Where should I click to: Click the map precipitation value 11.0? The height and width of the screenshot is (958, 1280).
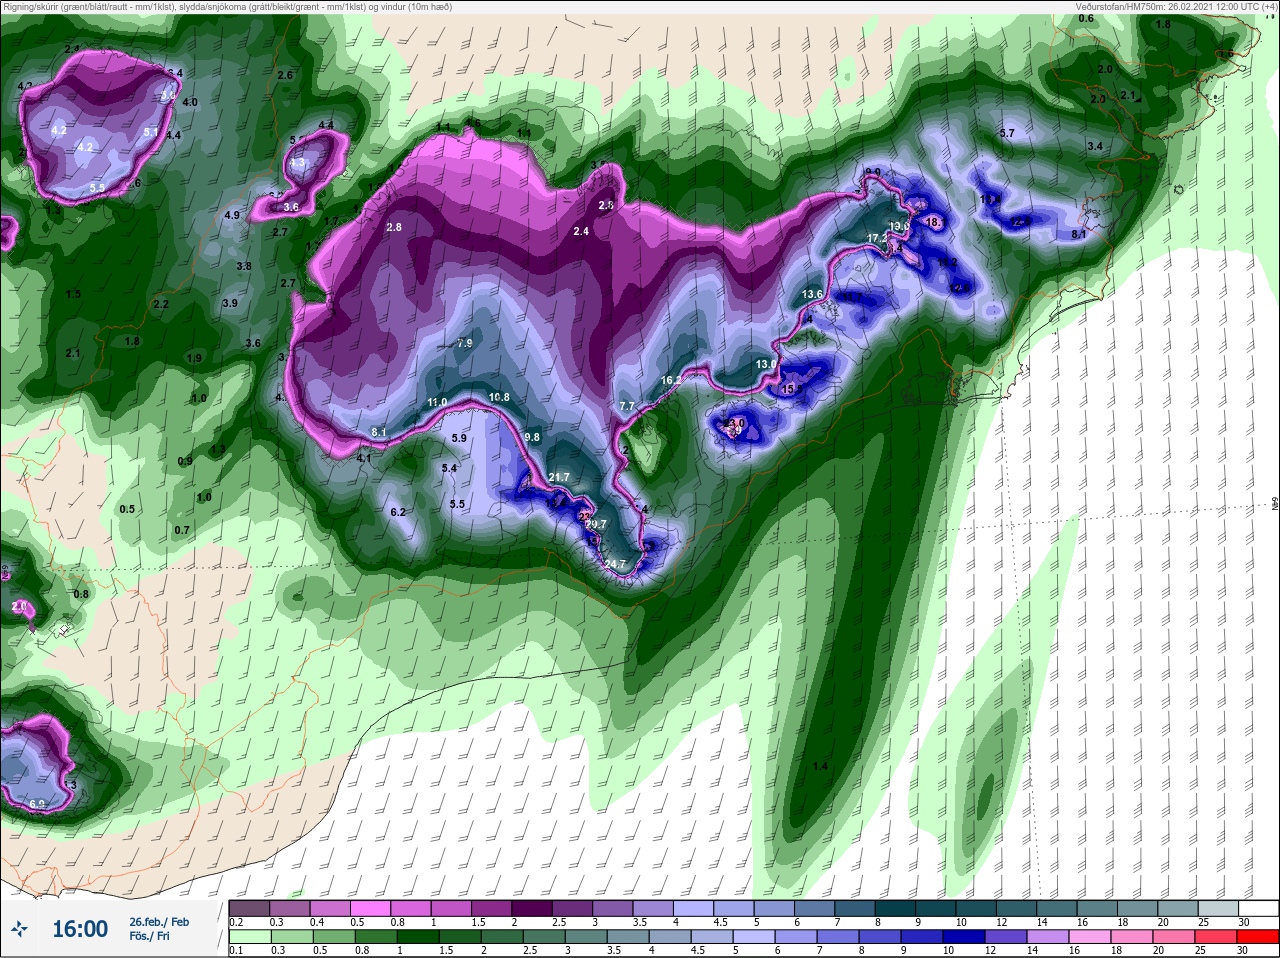(x=437, y=402)
